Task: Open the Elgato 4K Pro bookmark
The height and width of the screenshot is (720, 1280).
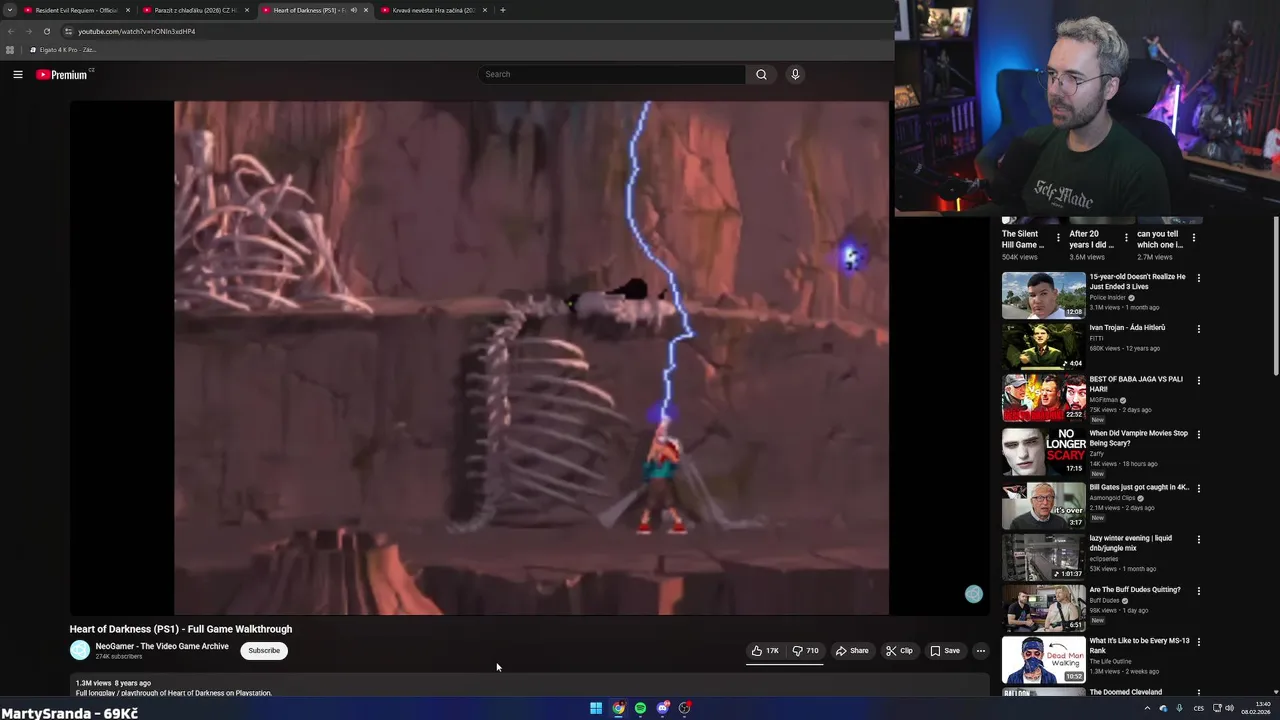Action: (x=64, y=50)
